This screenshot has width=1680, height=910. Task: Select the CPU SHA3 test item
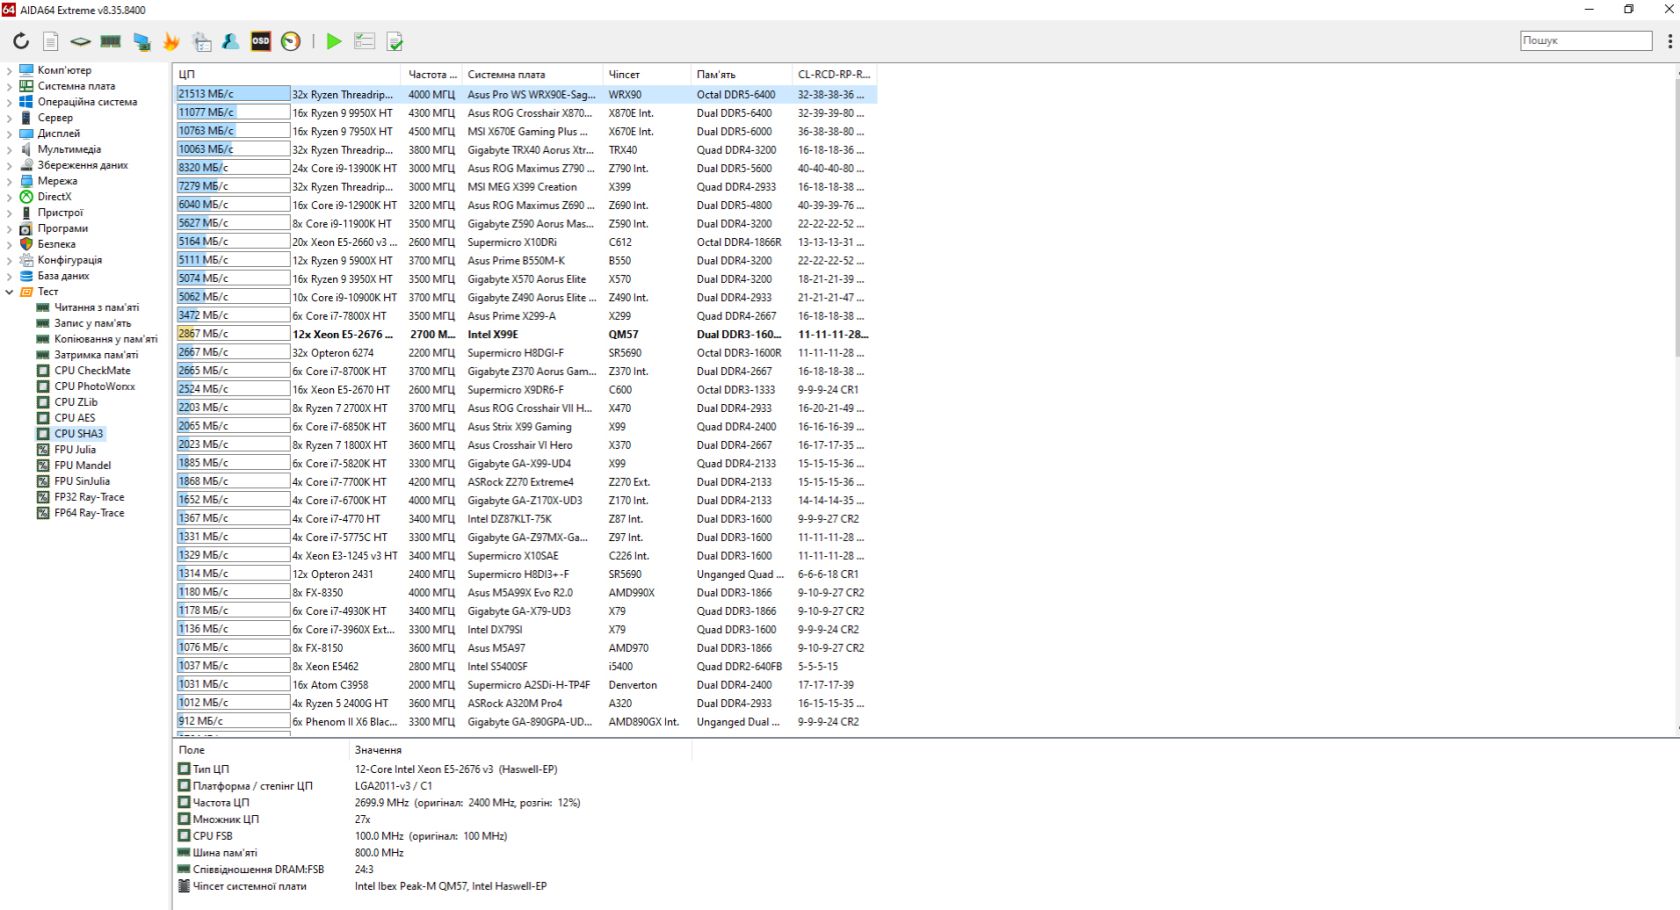pos(78,434)
